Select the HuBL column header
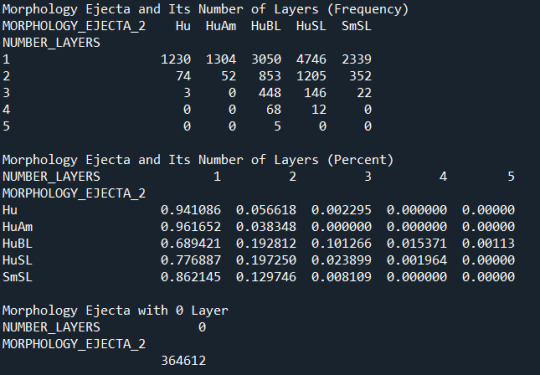This screenshot has height=375, width=540. point(266,26)
